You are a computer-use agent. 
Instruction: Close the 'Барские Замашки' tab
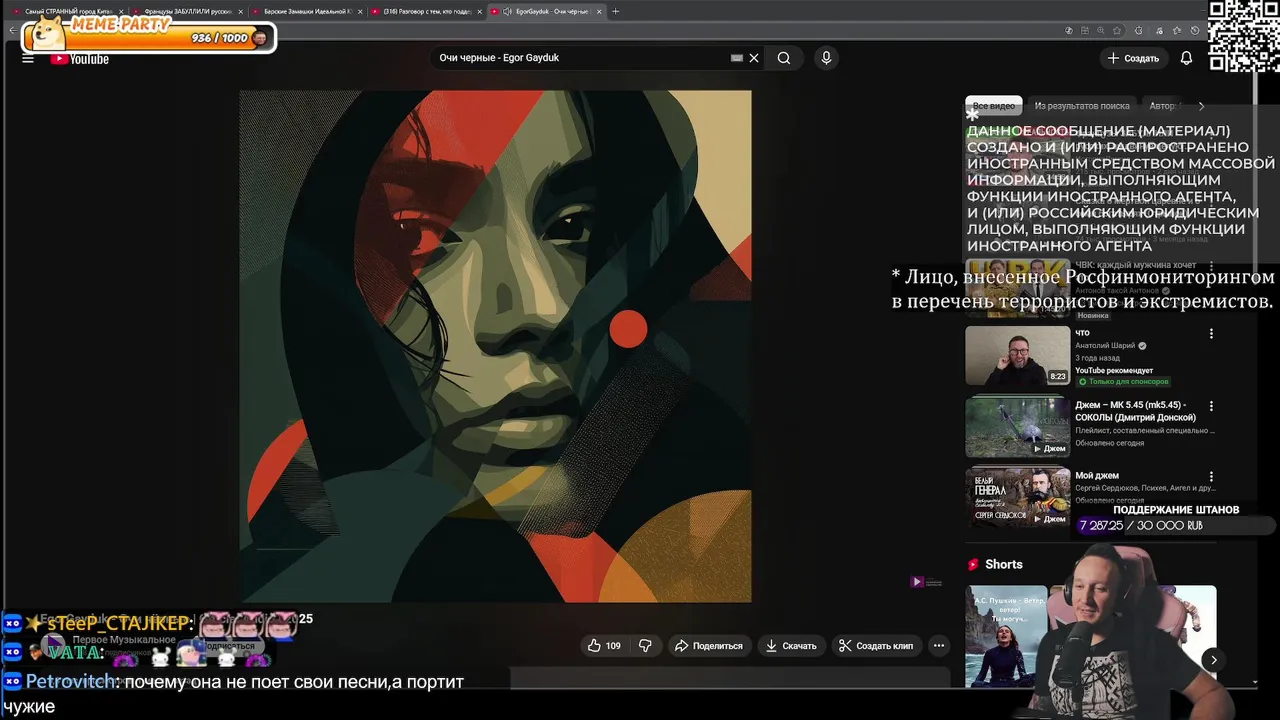pos(360,11)
